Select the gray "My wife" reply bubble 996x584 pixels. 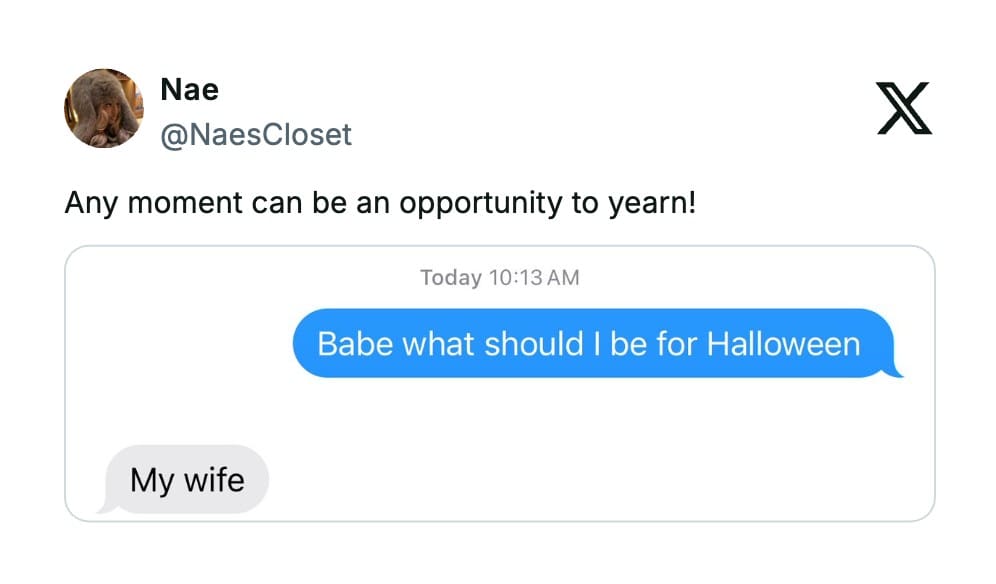[x=187, y=479]
